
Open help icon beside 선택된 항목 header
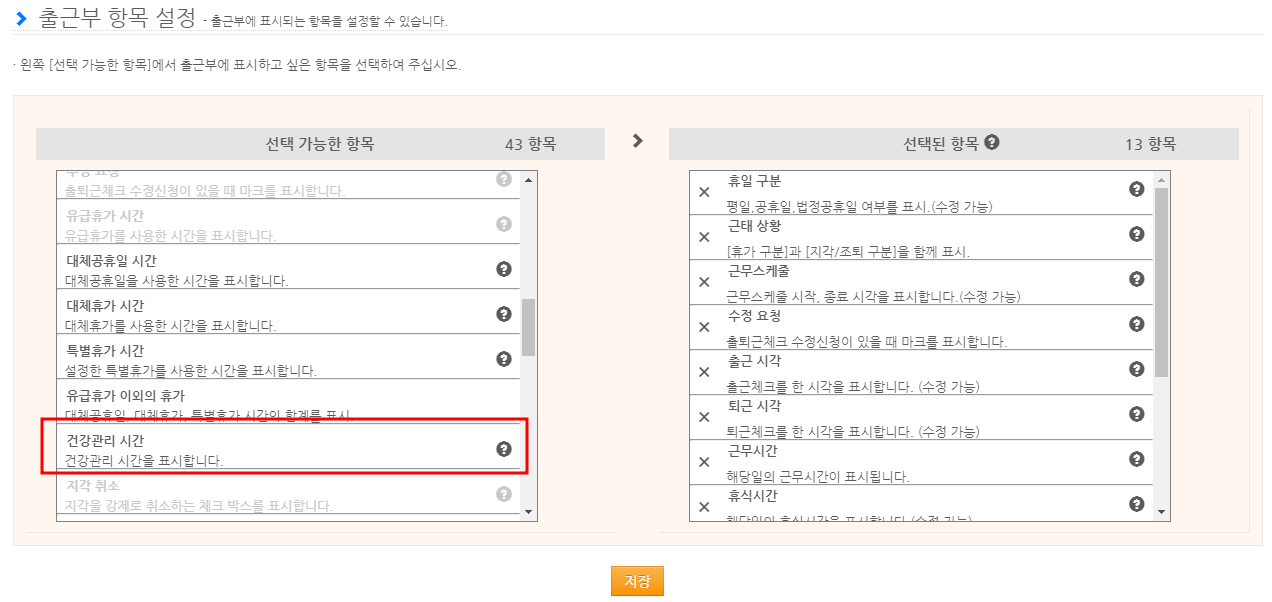pos(991,142)
